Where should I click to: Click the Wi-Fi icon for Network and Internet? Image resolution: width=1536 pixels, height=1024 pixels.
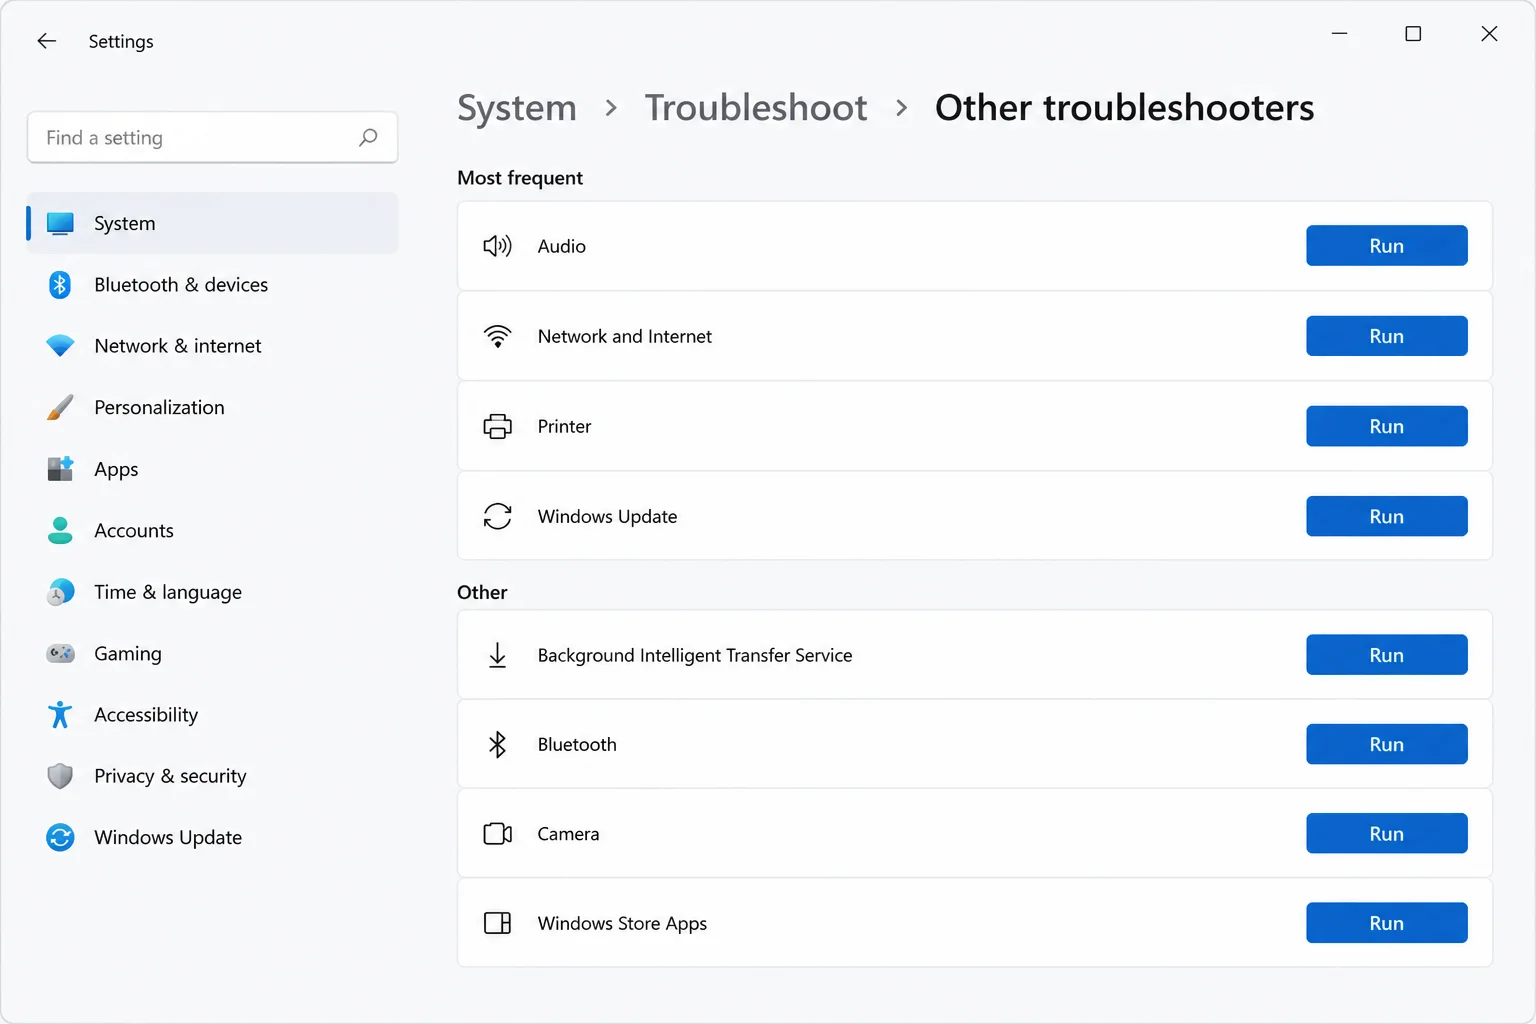point(497,336)
